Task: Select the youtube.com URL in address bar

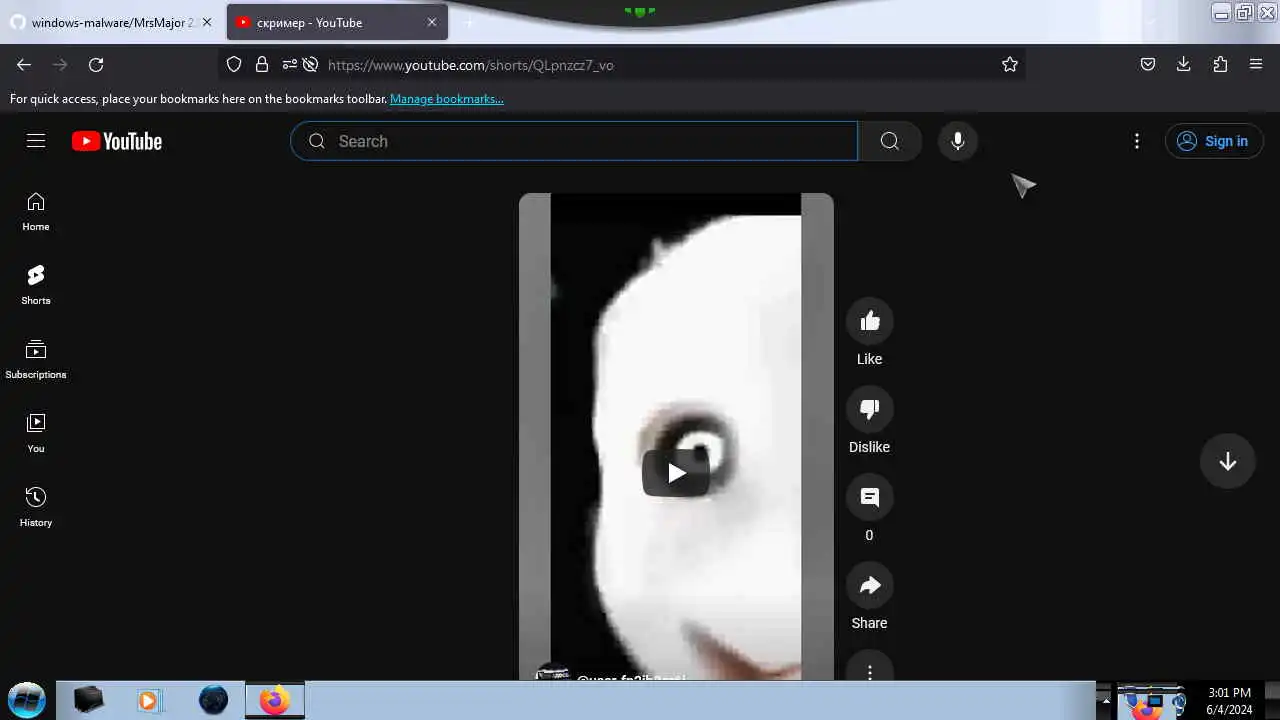Action: pyautogui.click(x=471, y=65)
